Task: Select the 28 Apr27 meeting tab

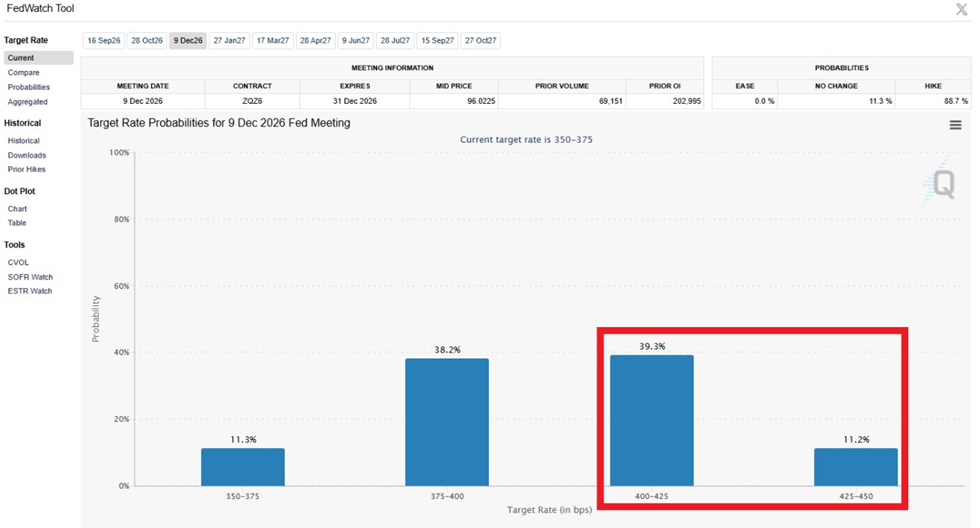Action: 316,41
